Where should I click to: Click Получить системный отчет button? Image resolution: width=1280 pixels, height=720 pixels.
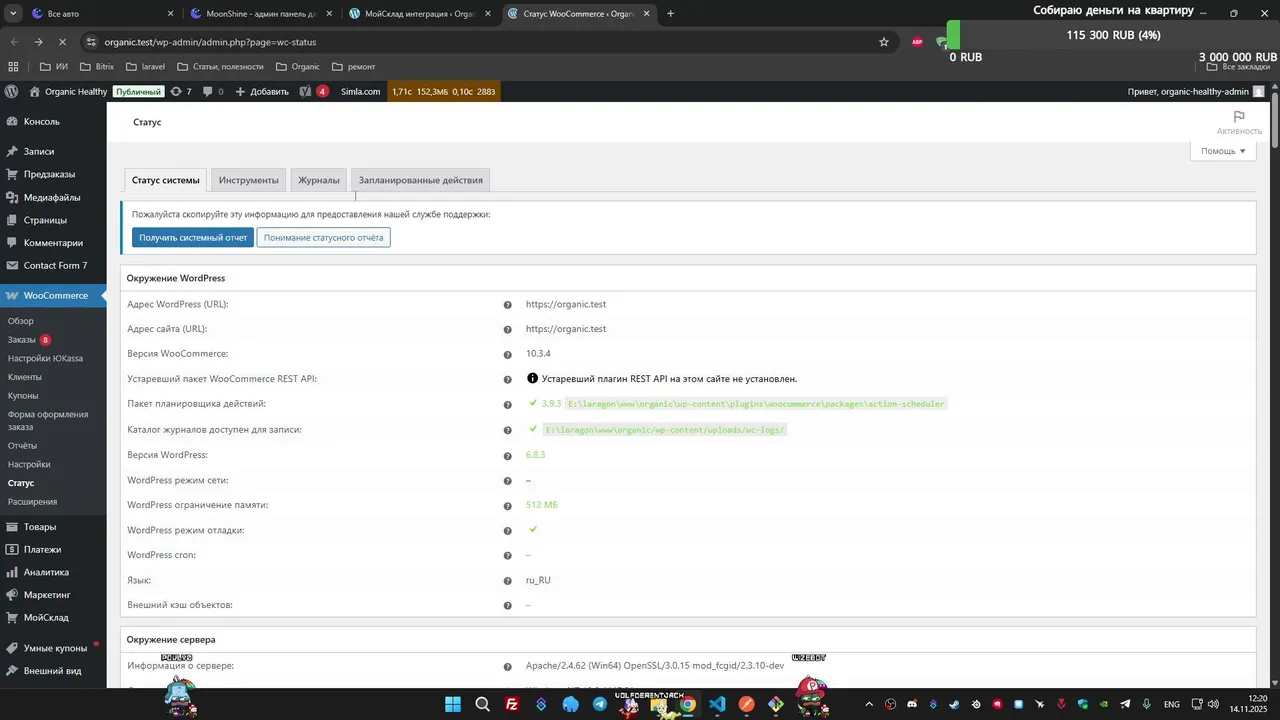[x=193, y=237]
